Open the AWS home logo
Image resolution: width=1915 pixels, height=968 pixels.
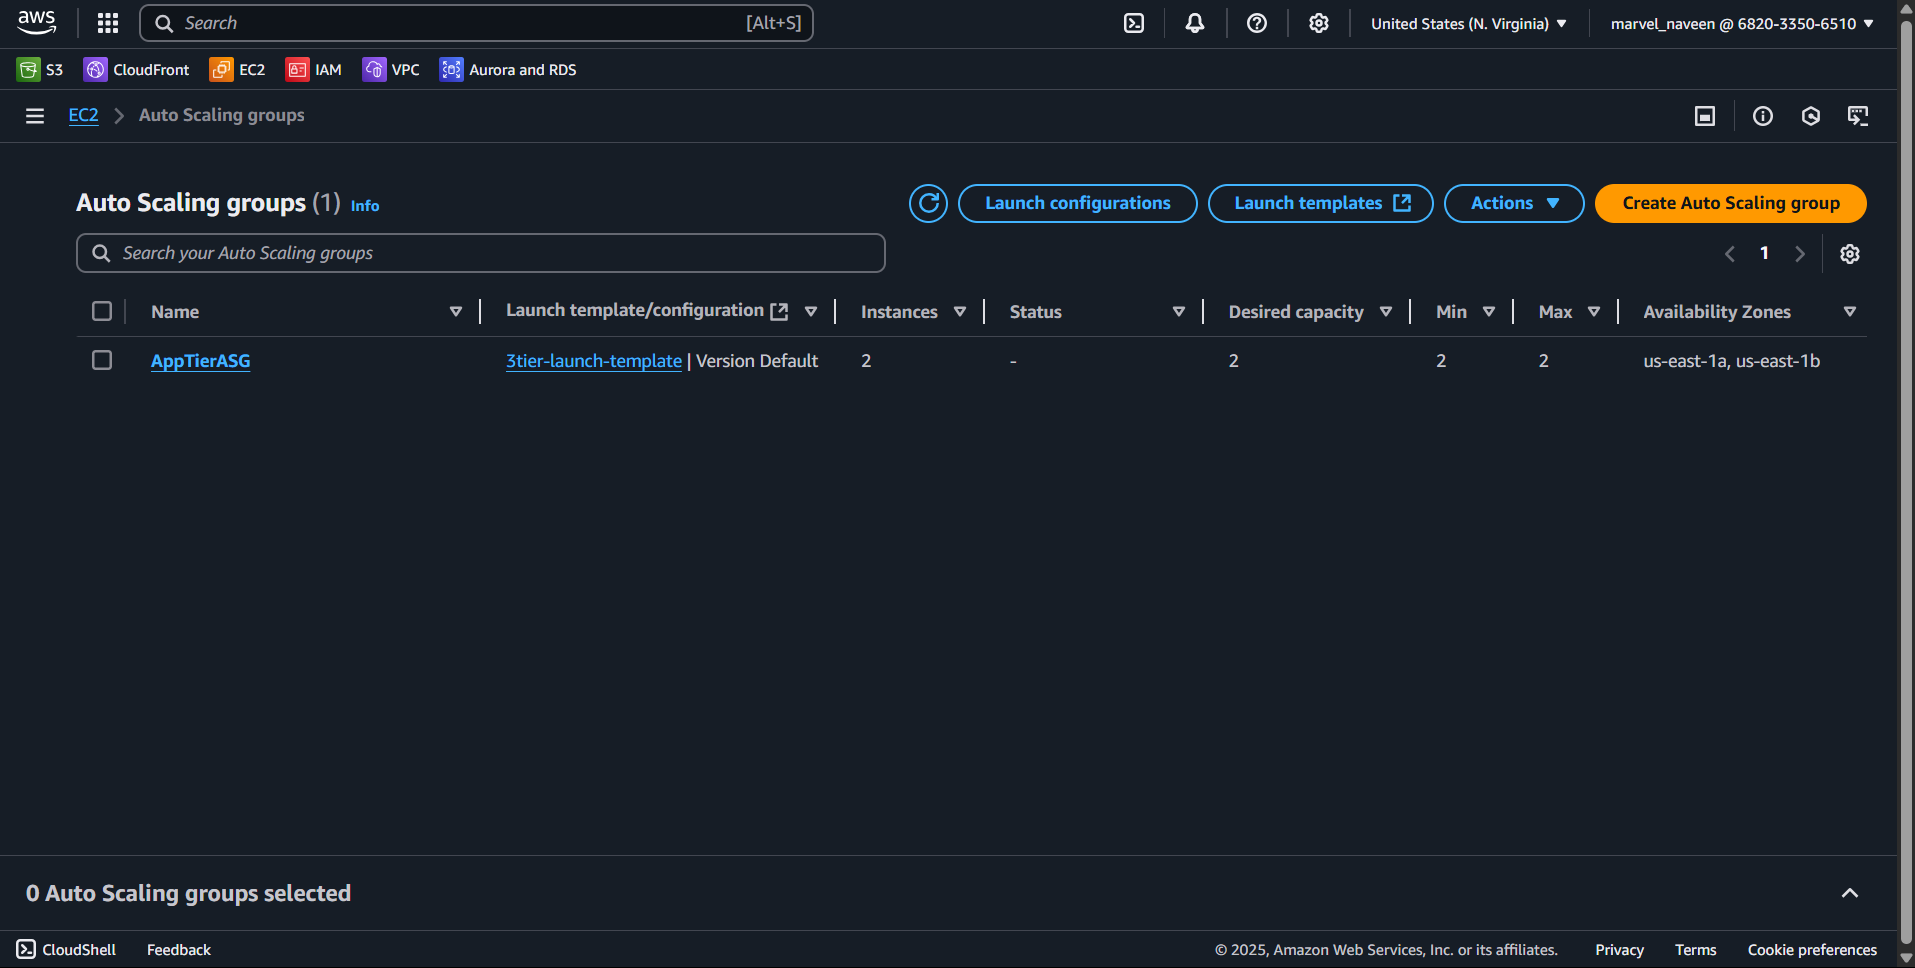point(36,22)
